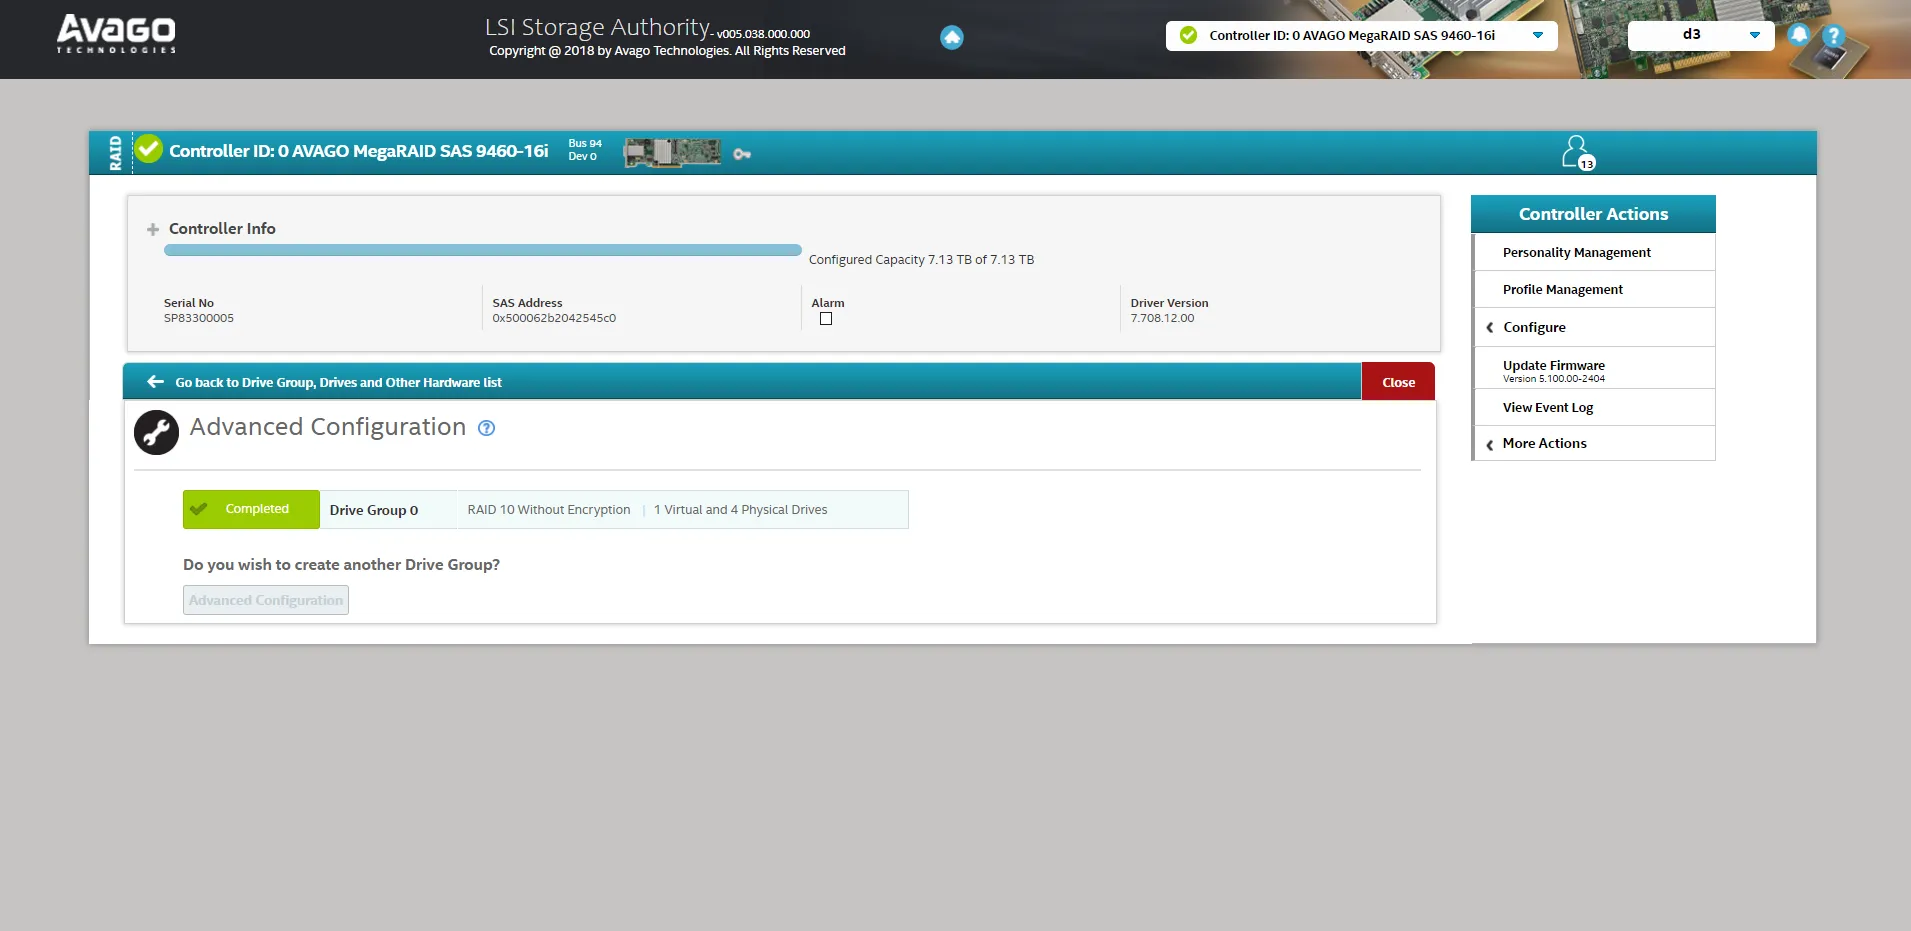Click the notifications bell icon
Viewport: 1911px width, 931px height.
[1797, 35]
